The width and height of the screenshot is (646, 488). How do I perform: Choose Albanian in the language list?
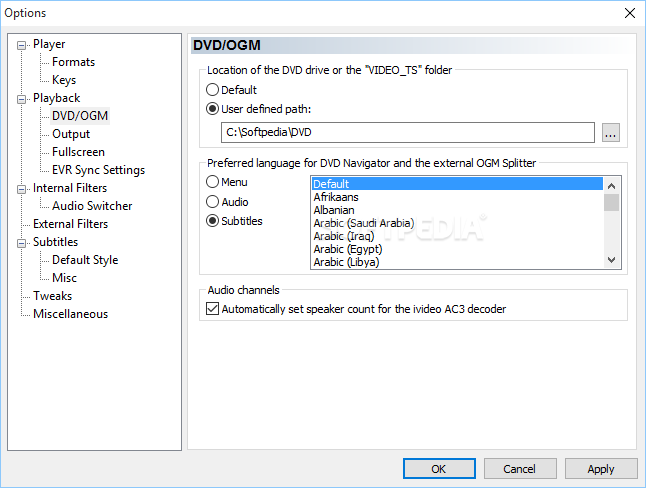coord(457,210)
